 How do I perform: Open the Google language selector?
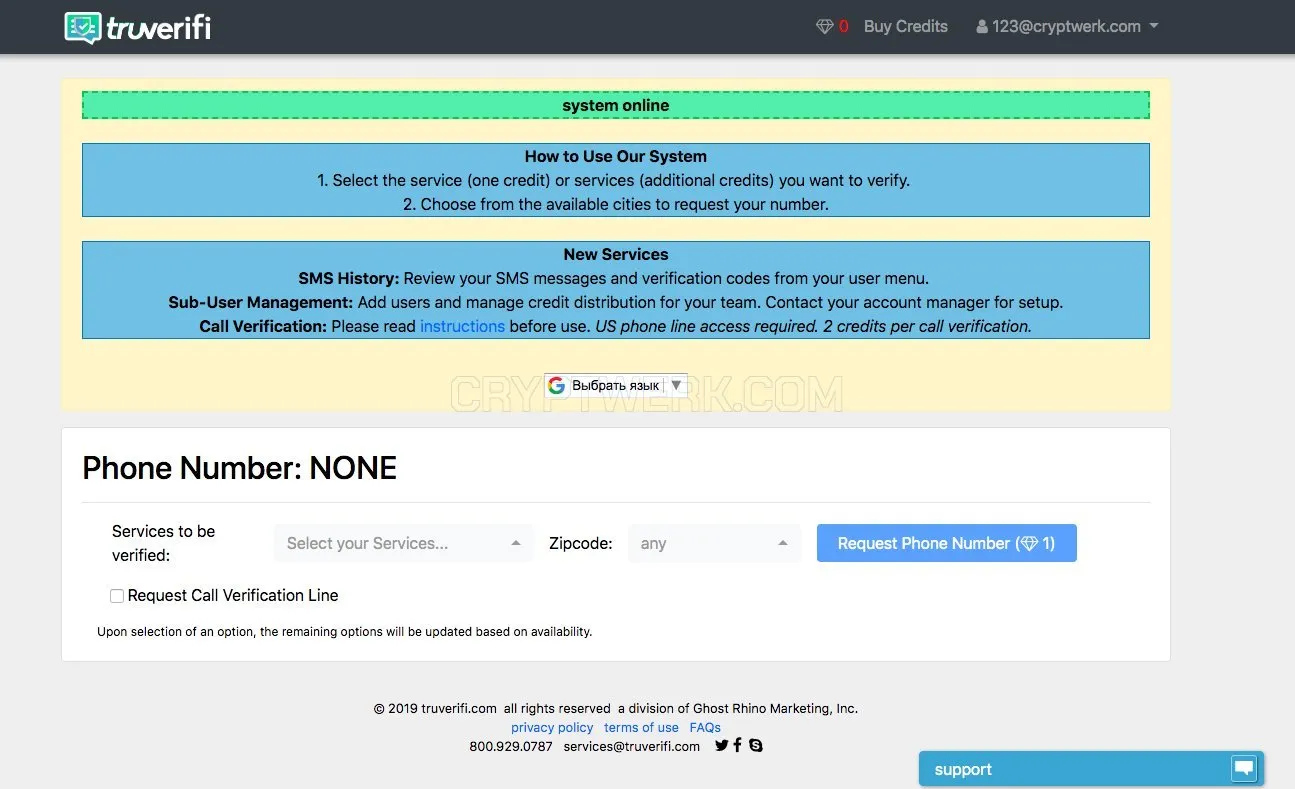(x=615, y=385)
